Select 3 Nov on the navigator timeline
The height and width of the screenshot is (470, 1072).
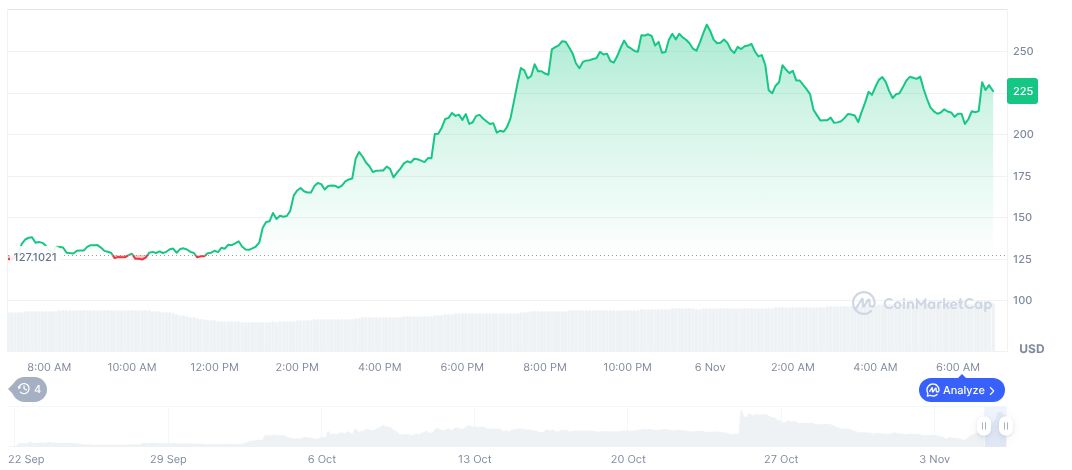coord(934,459)
